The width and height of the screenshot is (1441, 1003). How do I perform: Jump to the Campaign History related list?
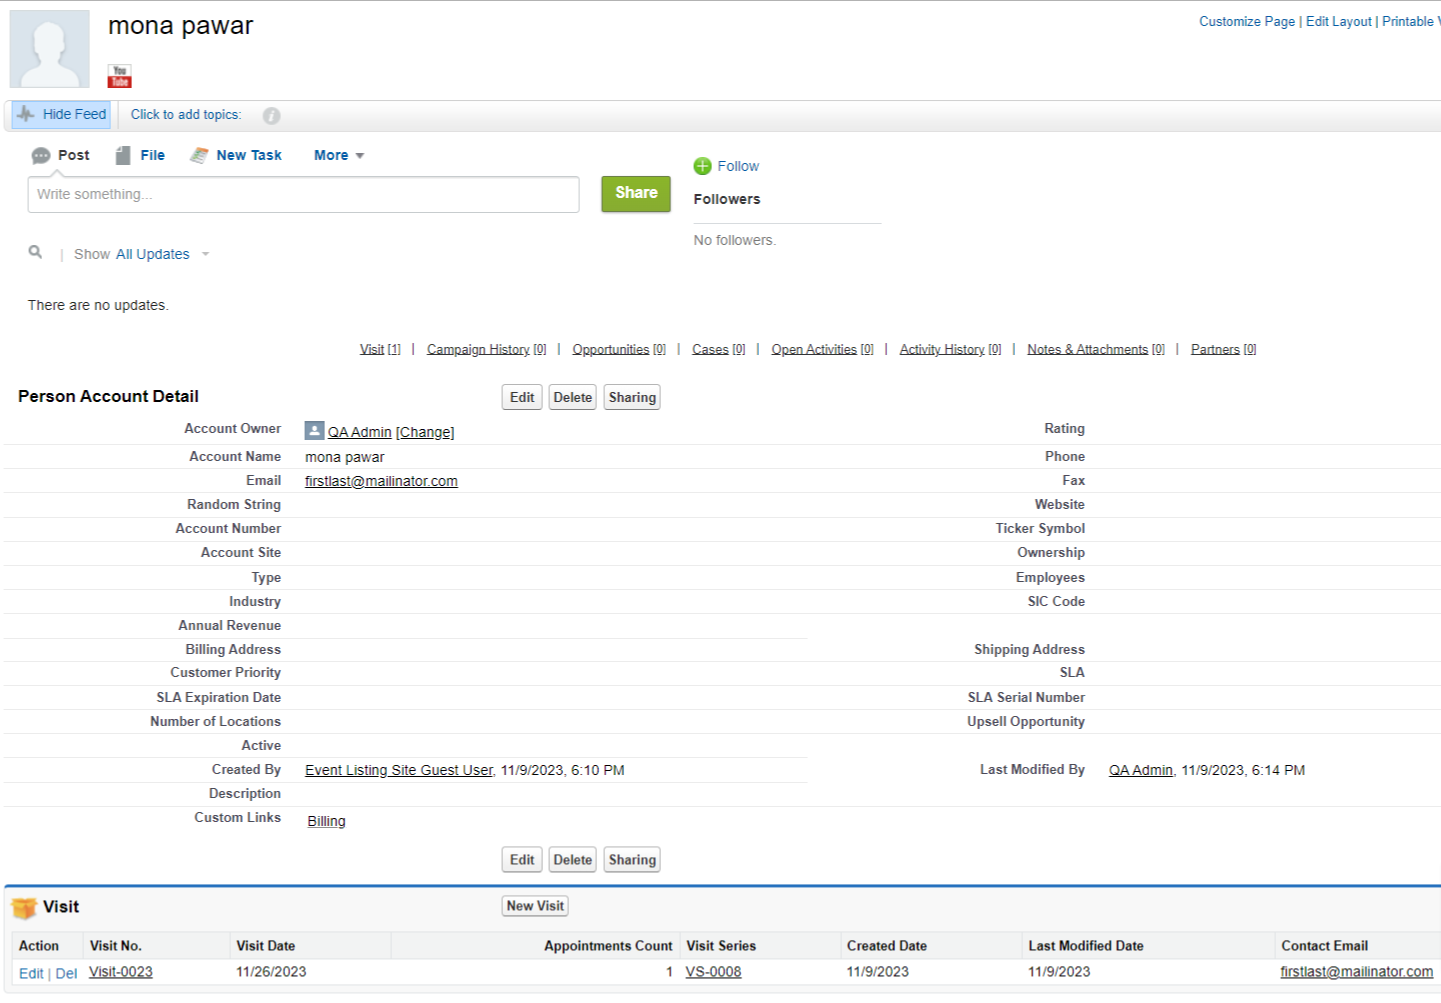tap(478, 350)
